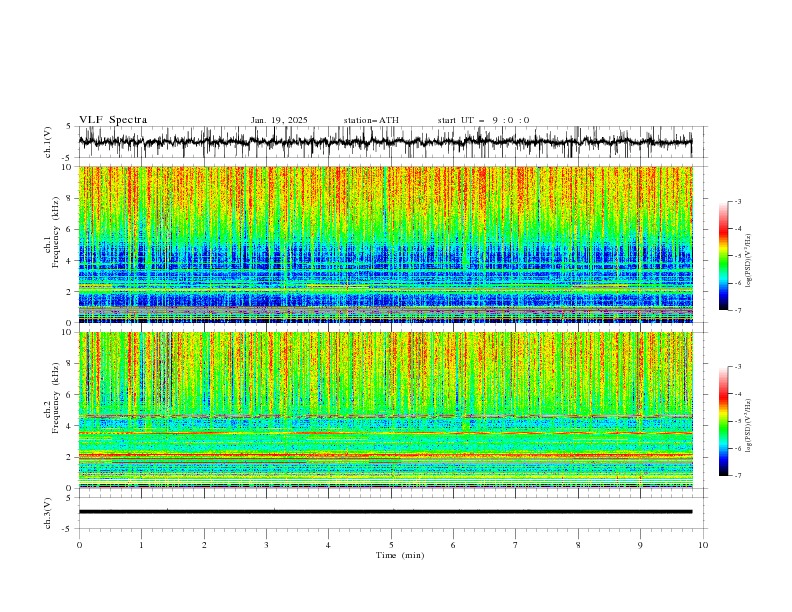792x612 pixels.
Task: Click the ch.1 'Frequency (kHz)' axis label
Action: click(56, 232)
